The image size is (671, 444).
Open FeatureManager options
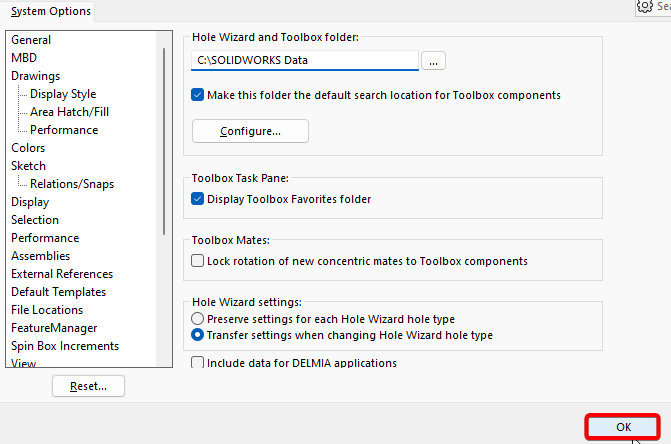point(54,328)
